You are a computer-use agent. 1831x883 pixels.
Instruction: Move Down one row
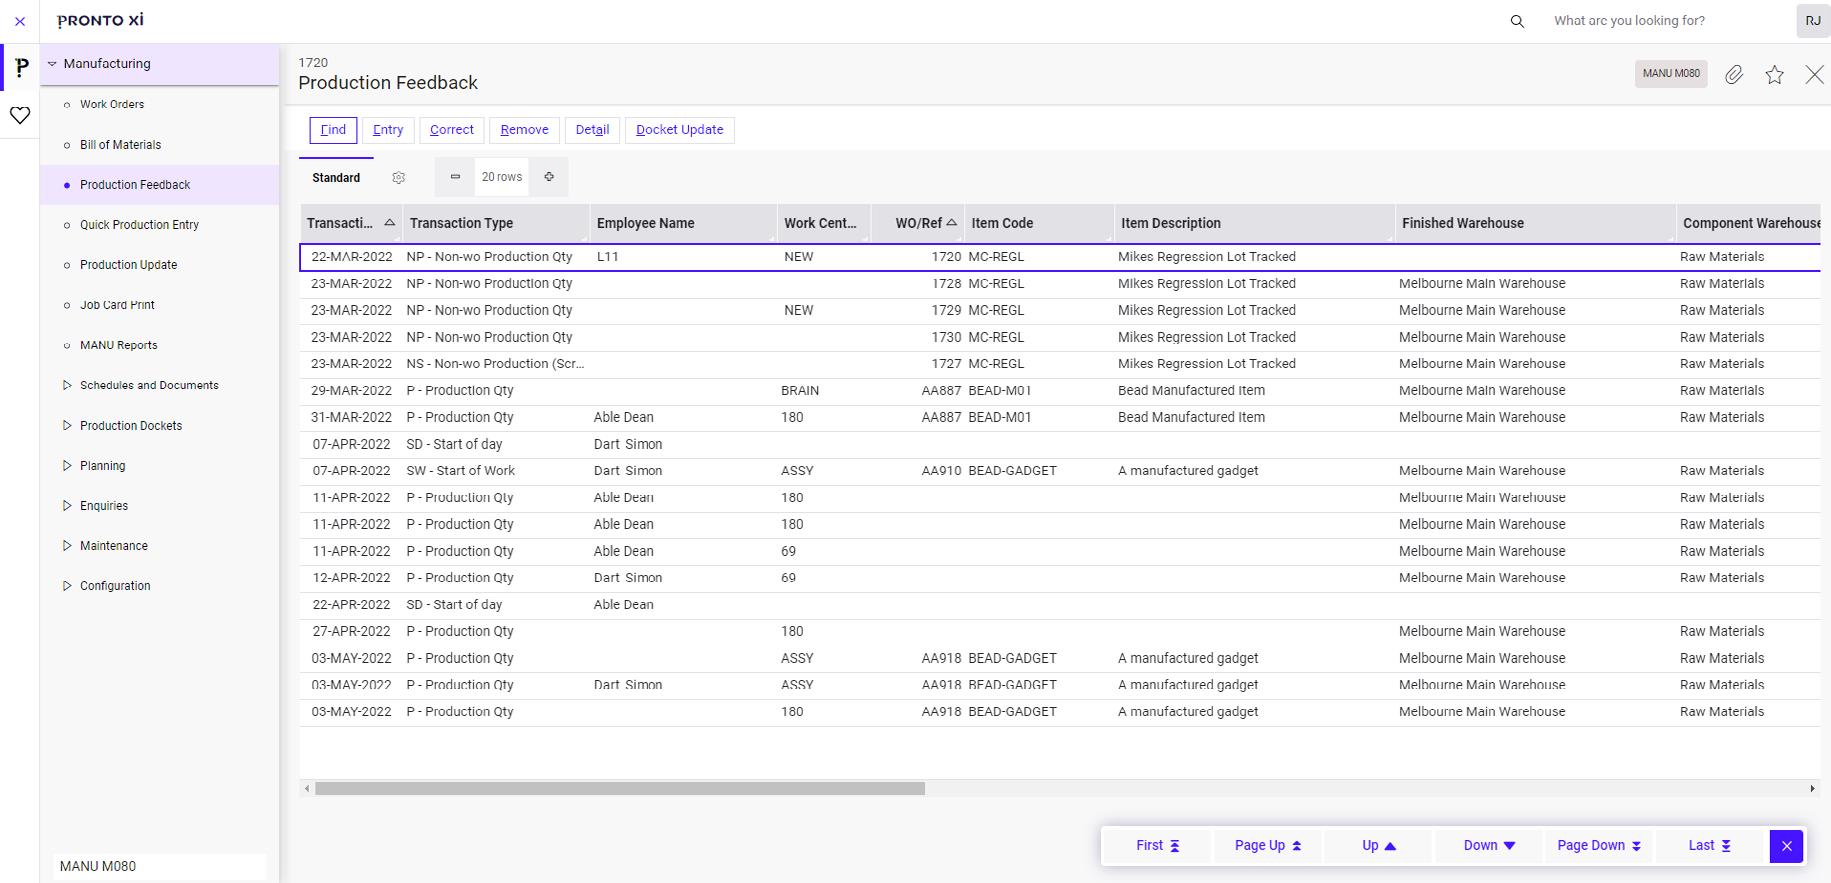[1489, 846]
